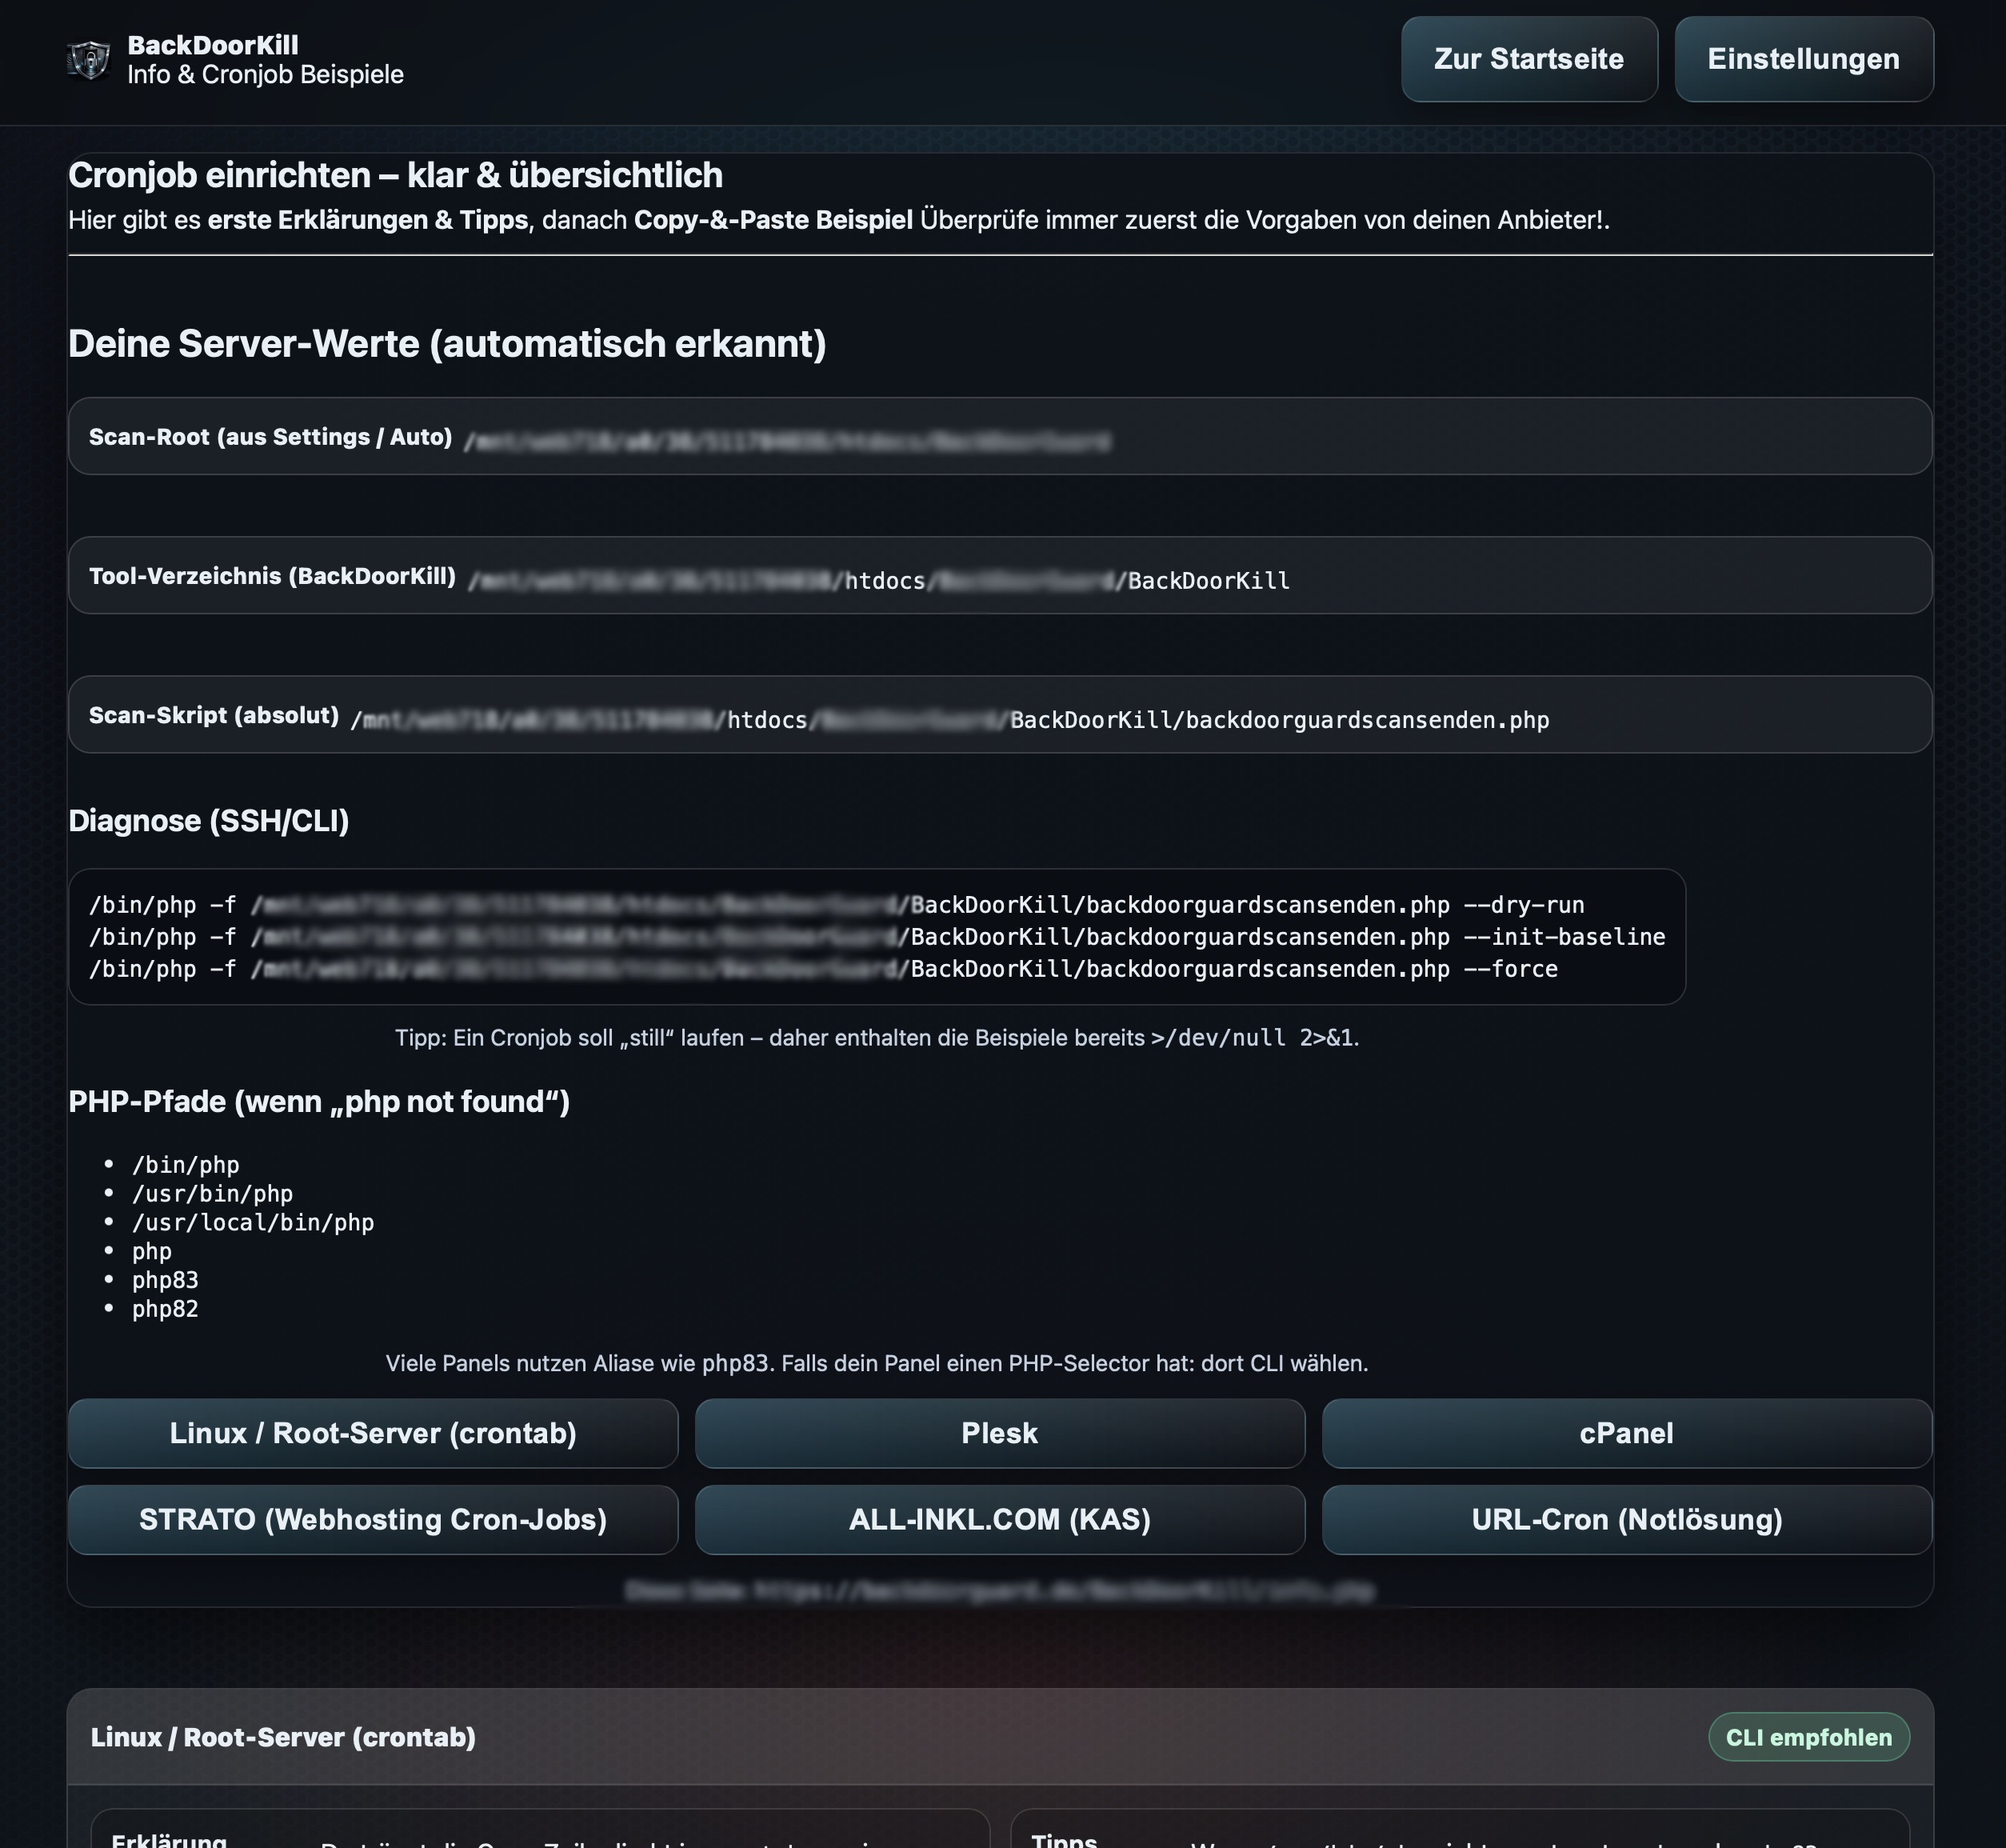Choose URL-Cron (Notlösung) option
Image resolution: width=2006 pixels, height=1848 pixels.
[1626, 1519]
